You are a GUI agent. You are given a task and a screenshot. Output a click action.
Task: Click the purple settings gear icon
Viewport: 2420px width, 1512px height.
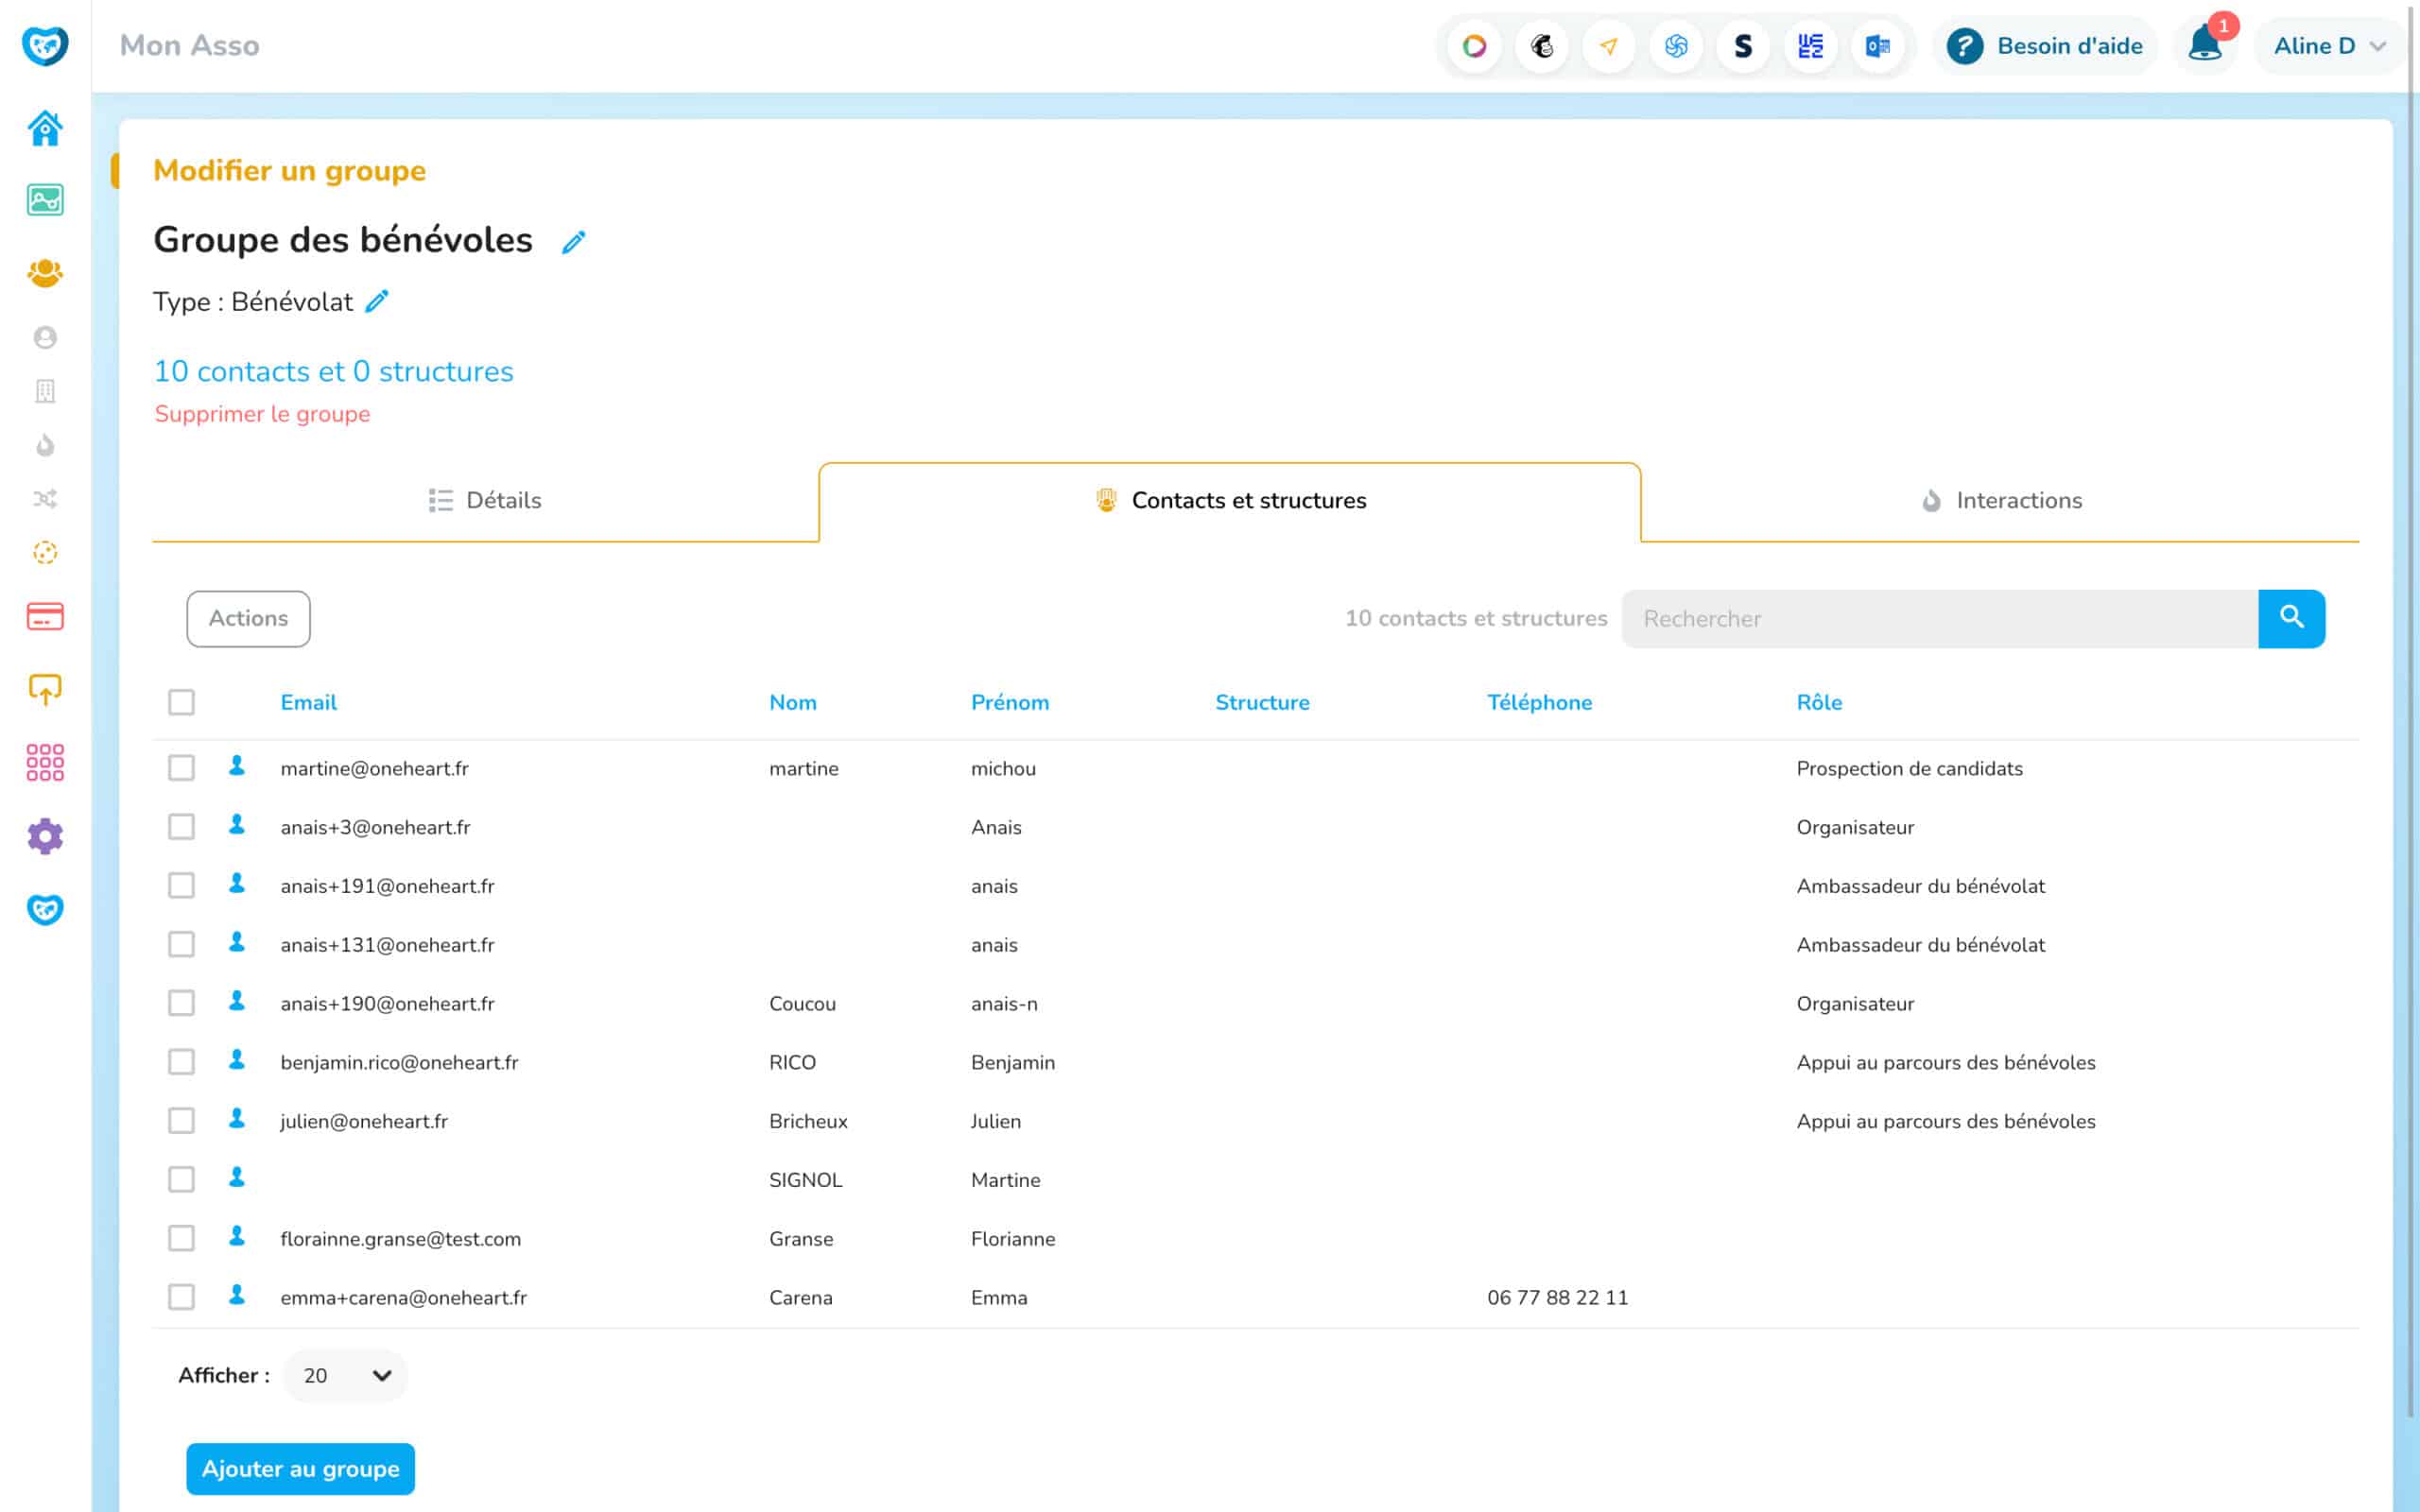click(x=45, y=836)
